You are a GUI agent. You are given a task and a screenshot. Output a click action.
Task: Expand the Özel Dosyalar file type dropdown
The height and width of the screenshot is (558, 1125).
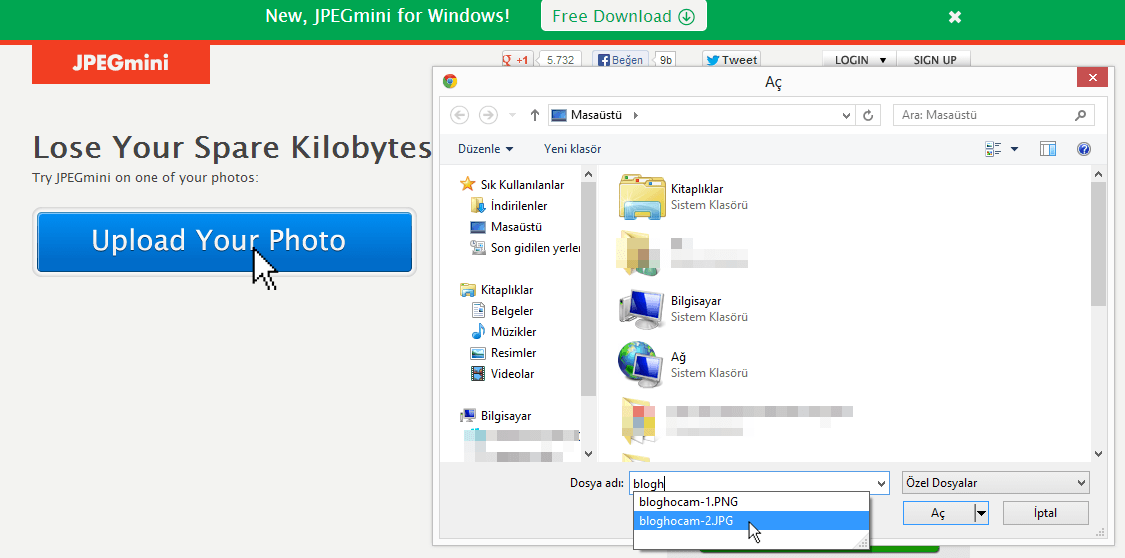point(995,483)
